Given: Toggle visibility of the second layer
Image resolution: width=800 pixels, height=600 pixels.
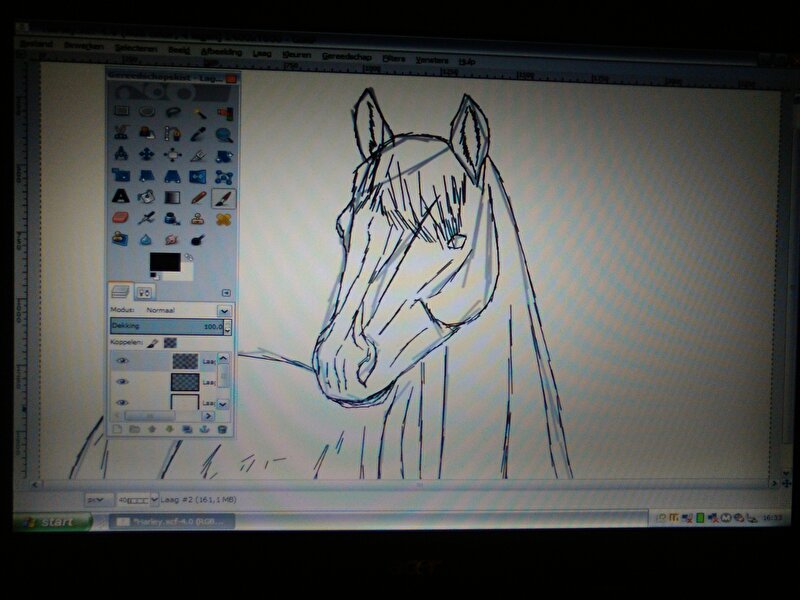Looking at the screenshot, I should coord(123,381).
